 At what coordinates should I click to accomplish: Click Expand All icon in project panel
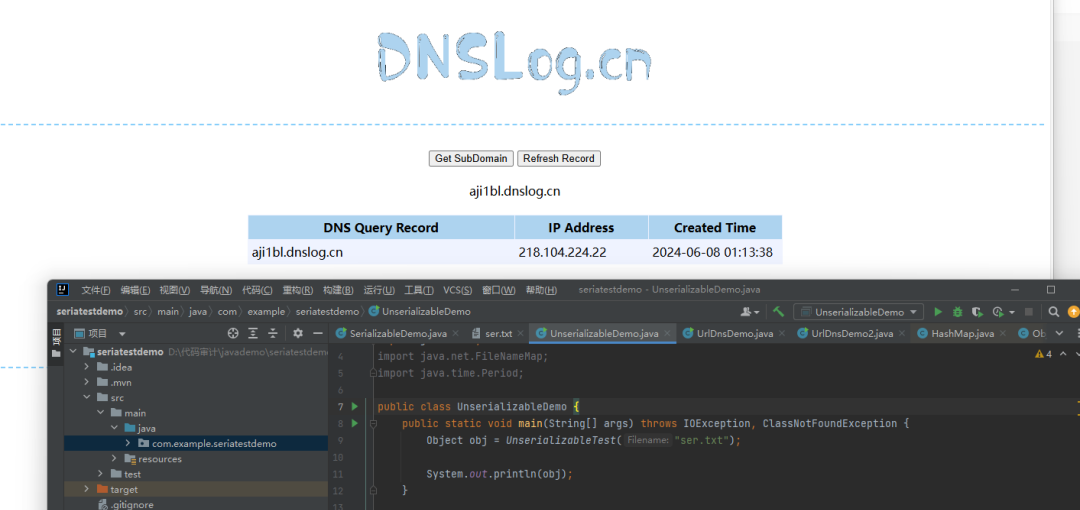pos(253,334)
